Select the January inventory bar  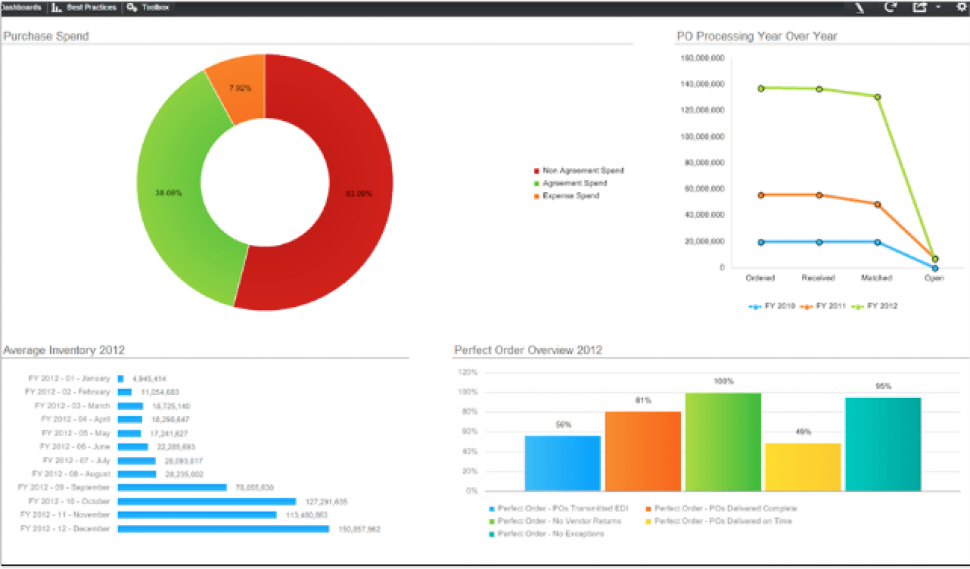click(121, 379)
